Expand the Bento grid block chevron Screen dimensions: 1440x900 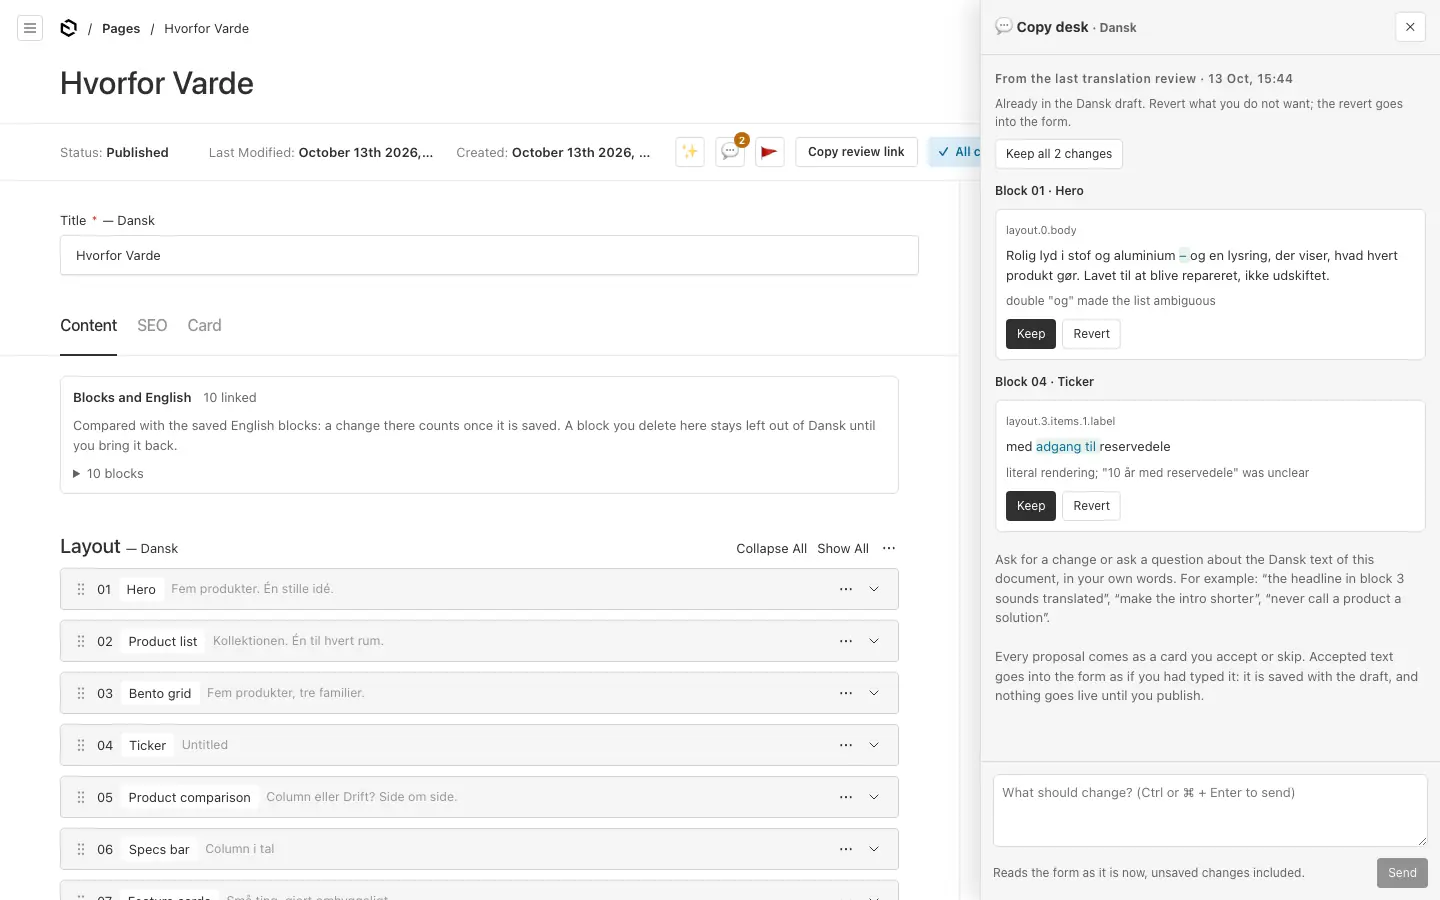[874, 693]
